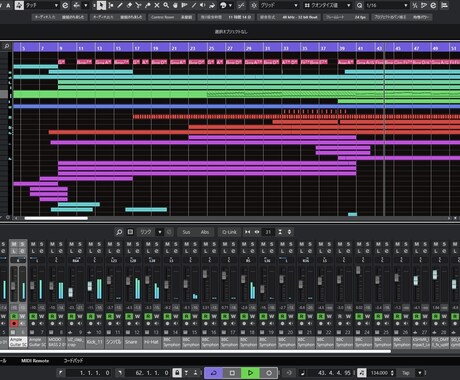This screenshot has width=460, height=380.
Task: Open the グリッド snap type dropdown
Action: point(296,5)
